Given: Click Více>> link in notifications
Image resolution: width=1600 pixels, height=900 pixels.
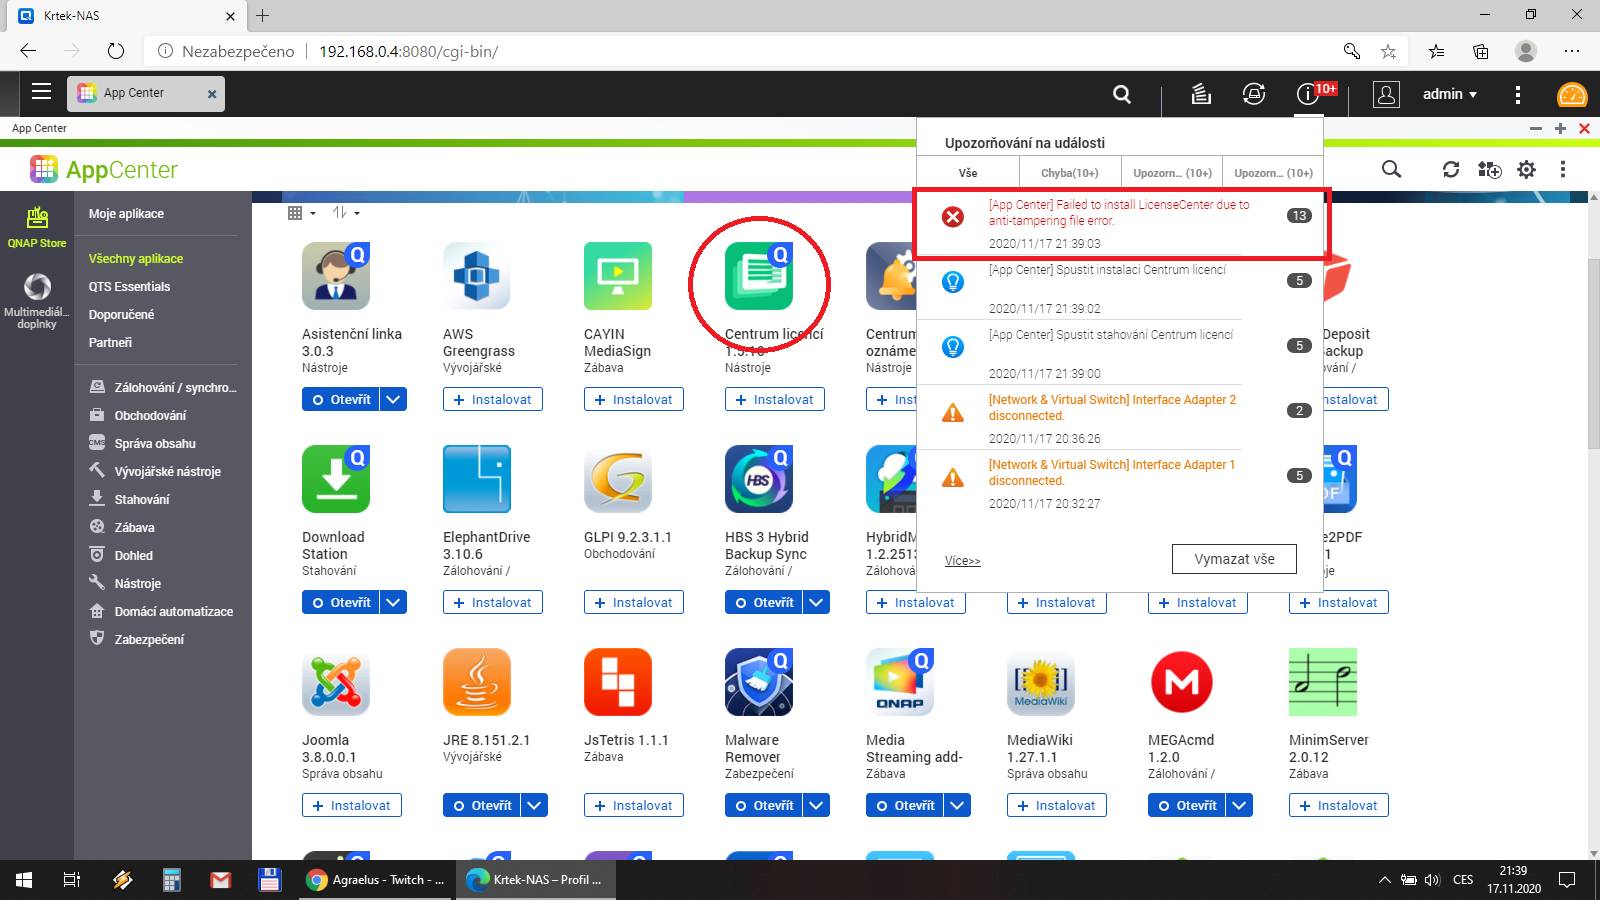Looking at the screenshot, I should click(x=962, y=561).
